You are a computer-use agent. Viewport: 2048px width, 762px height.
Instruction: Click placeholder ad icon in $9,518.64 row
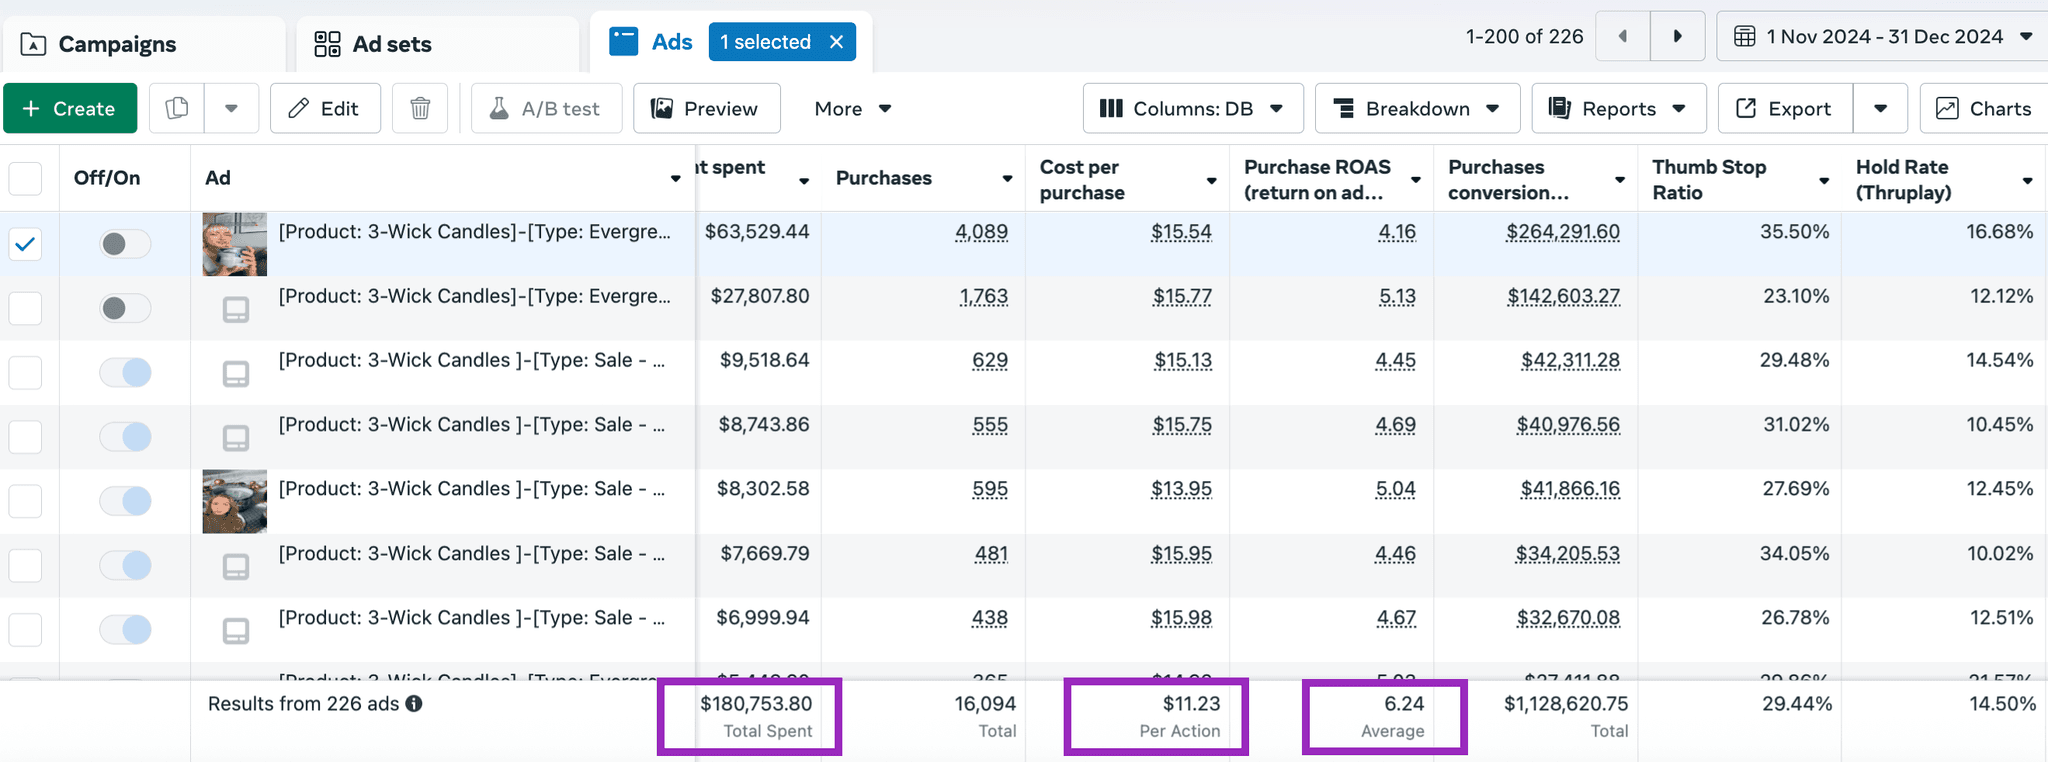[236, 374]
